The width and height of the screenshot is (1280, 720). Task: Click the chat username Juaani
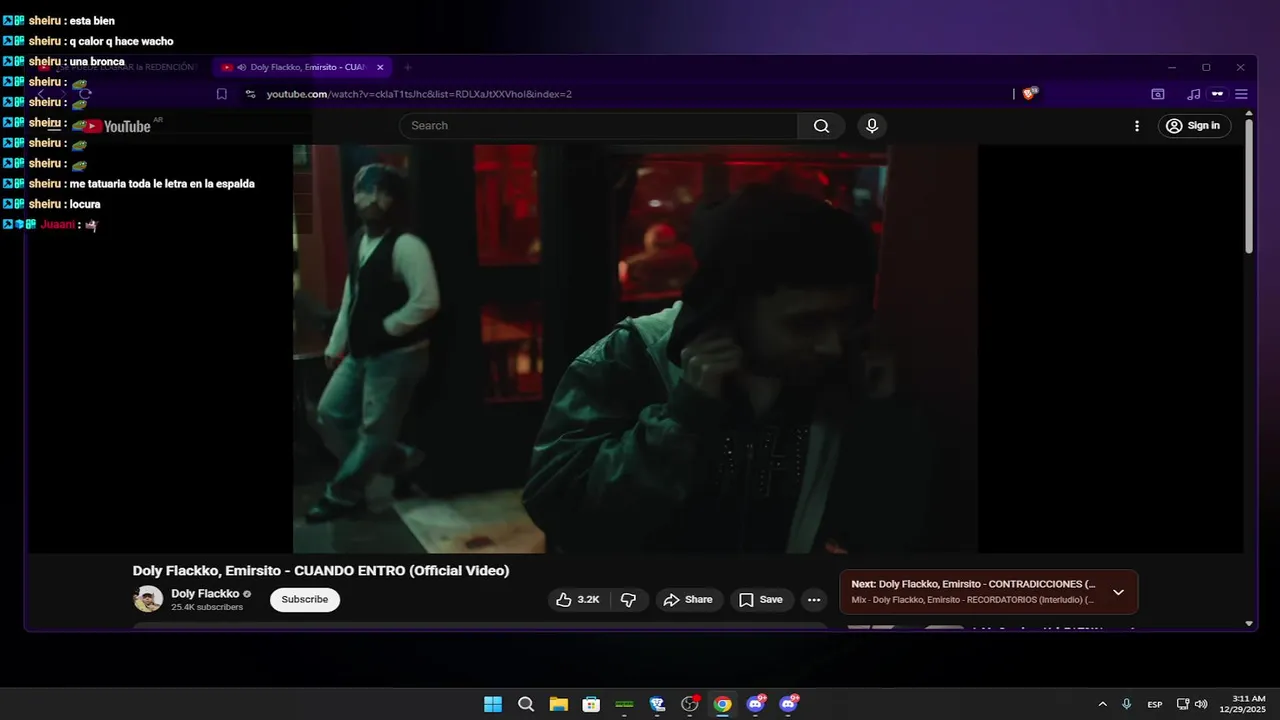tap(58, 225)
